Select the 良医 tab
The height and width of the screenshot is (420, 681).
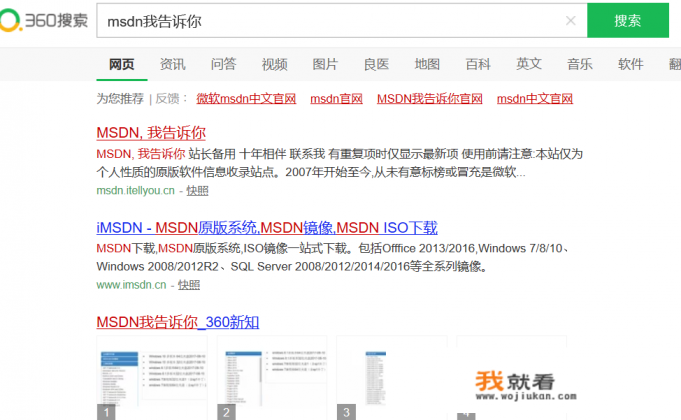tap(376, 64)
